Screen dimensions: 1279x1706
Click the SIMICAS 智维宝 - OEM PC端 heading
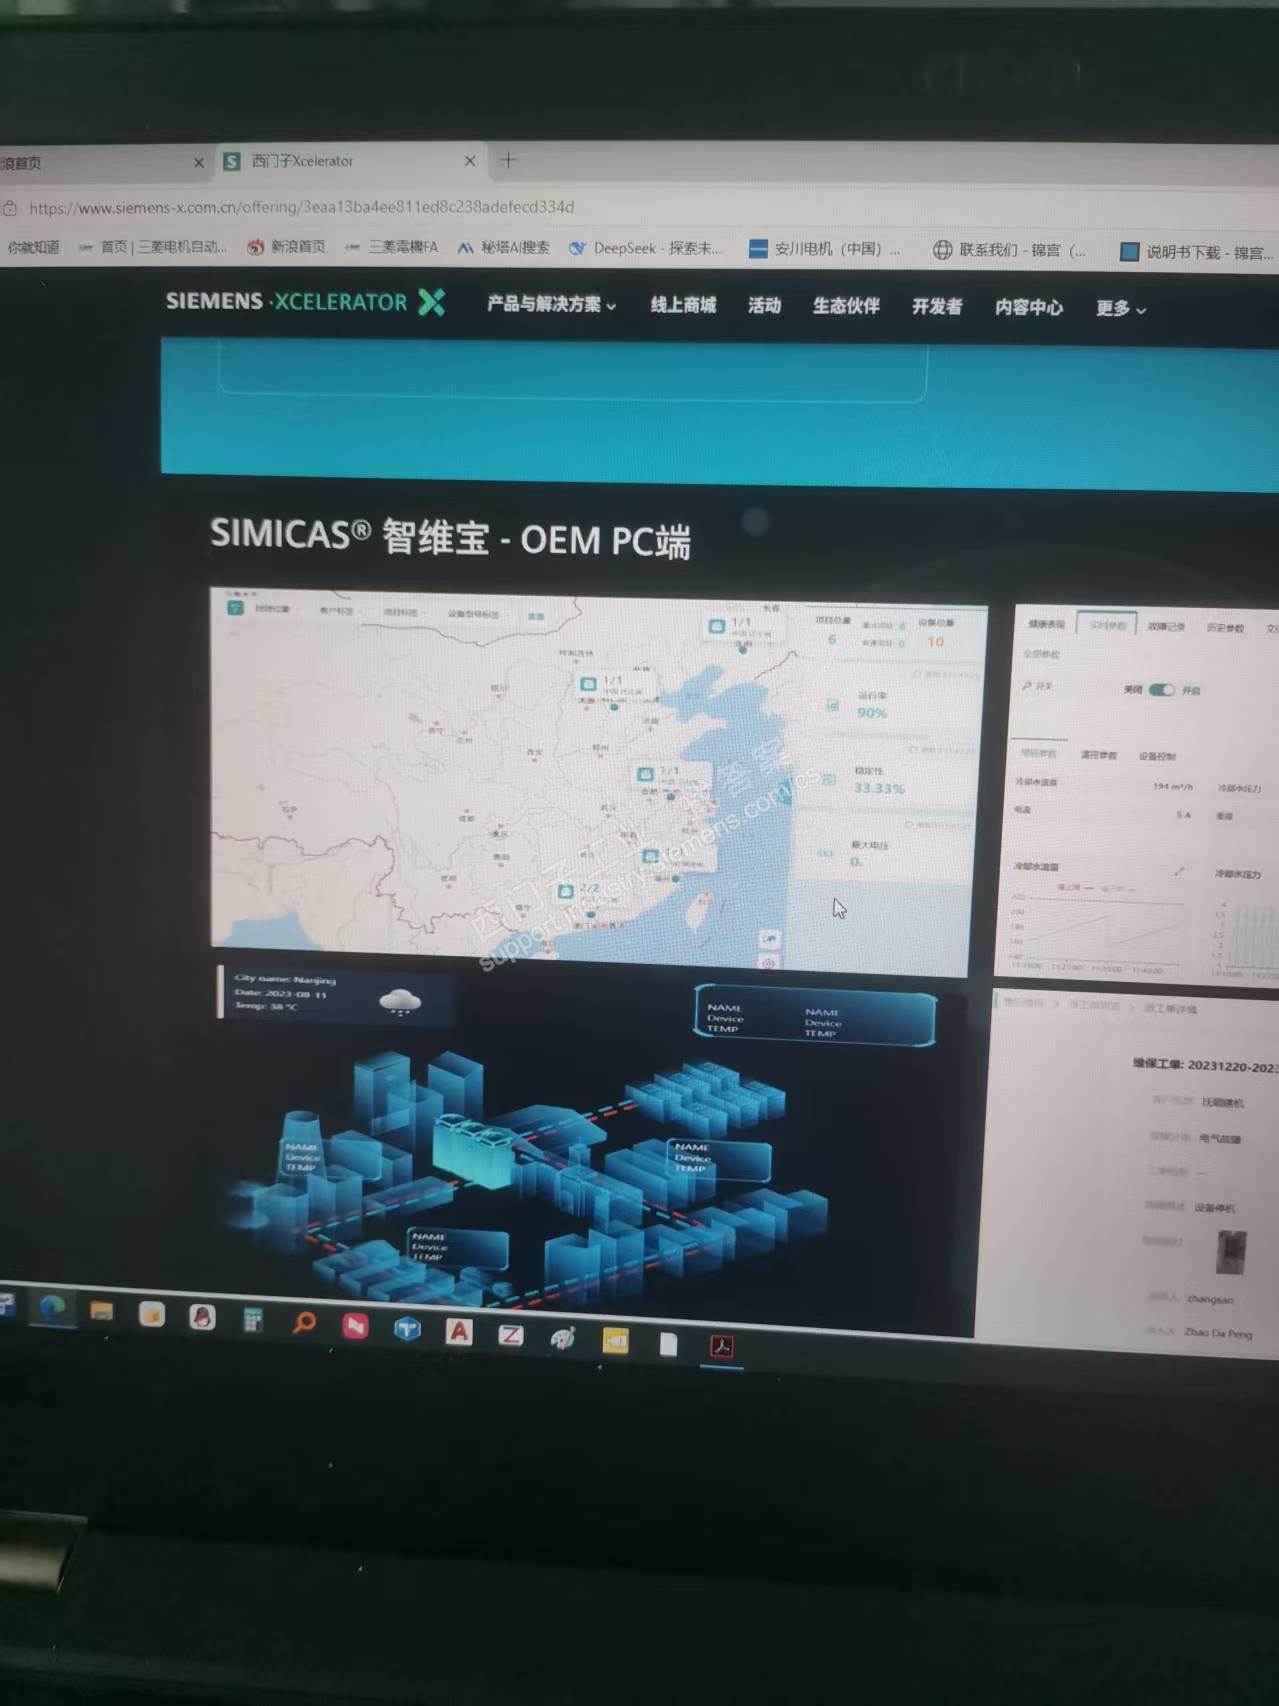click(x=451, y=538)
